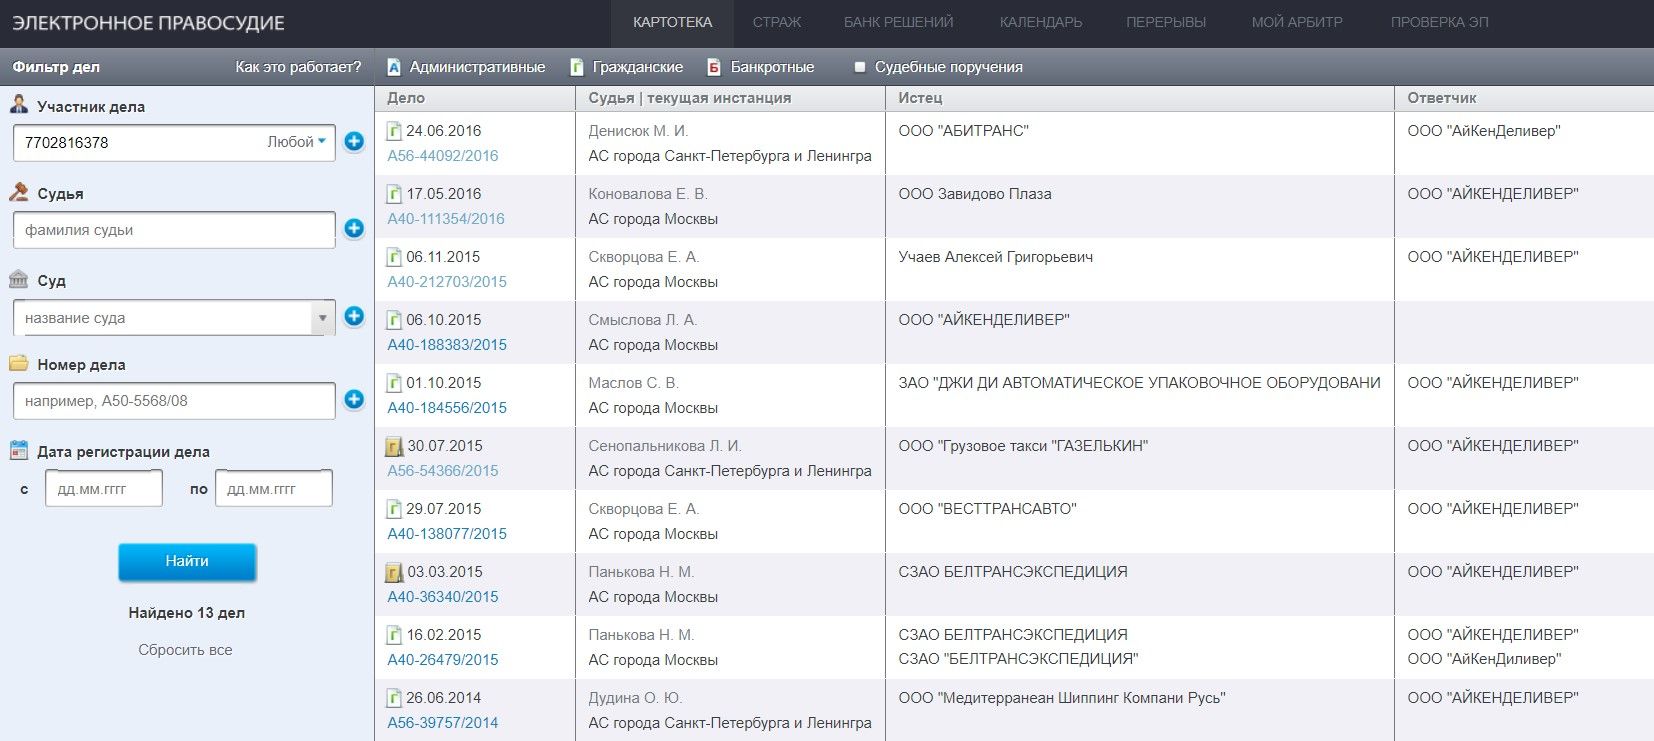1654x741 pixels.
Task: Open case А40-184556/2015
Action: [447, 408]
